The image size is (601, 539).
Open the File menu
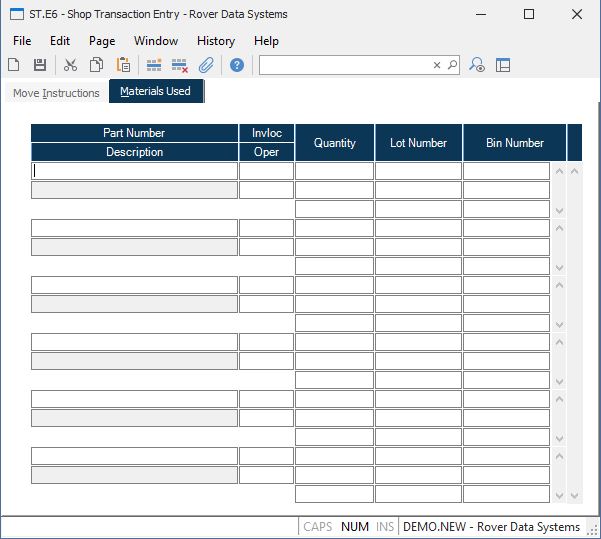coord(22,41)
